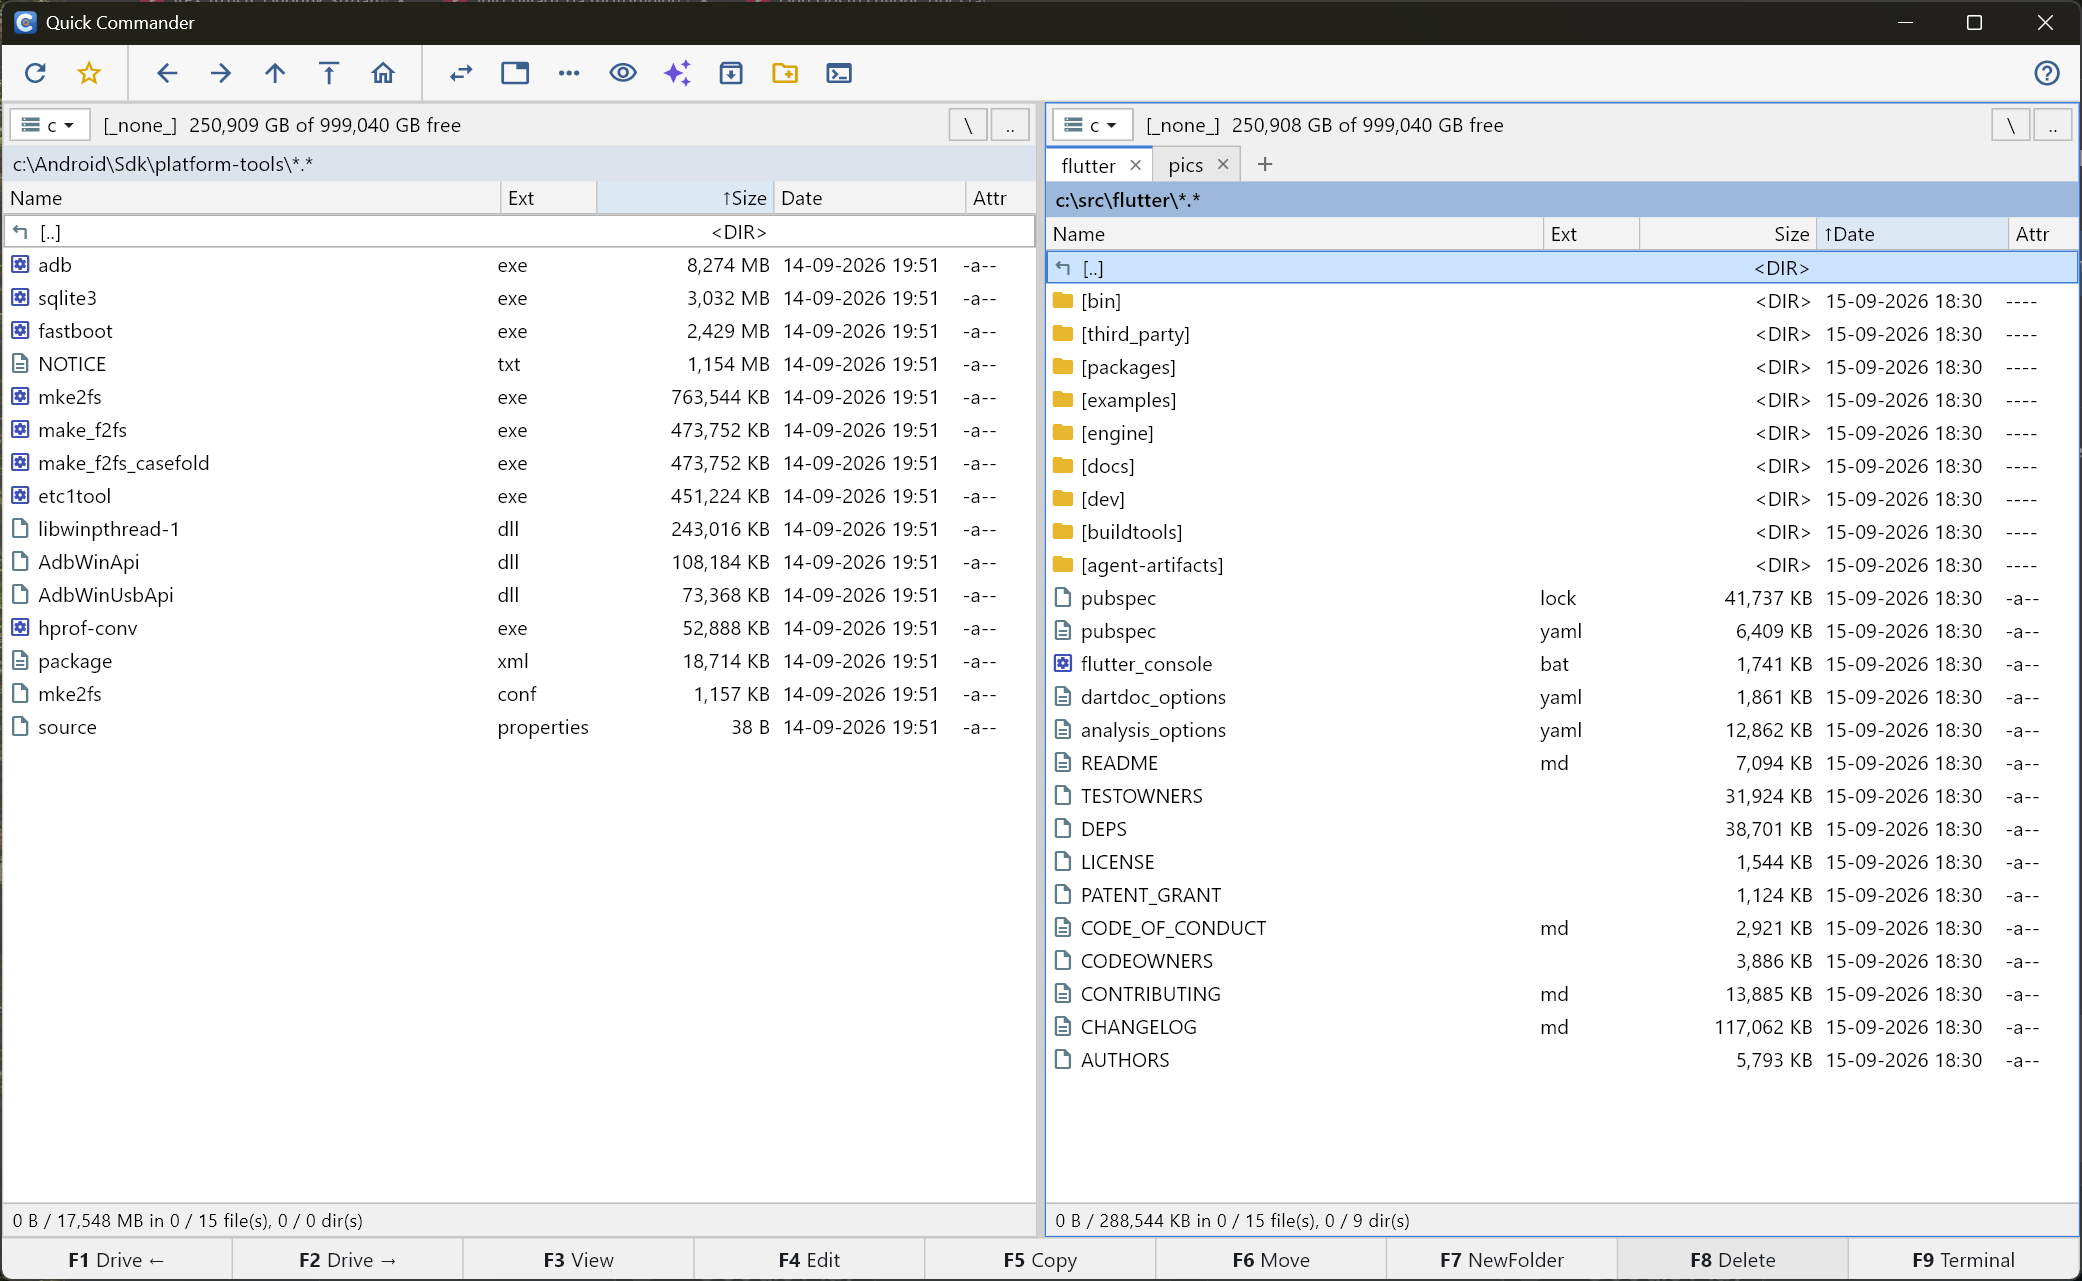The image size is (2082, 1281).
Task: Add a new tab with plus button
Action: (1265, 164)
